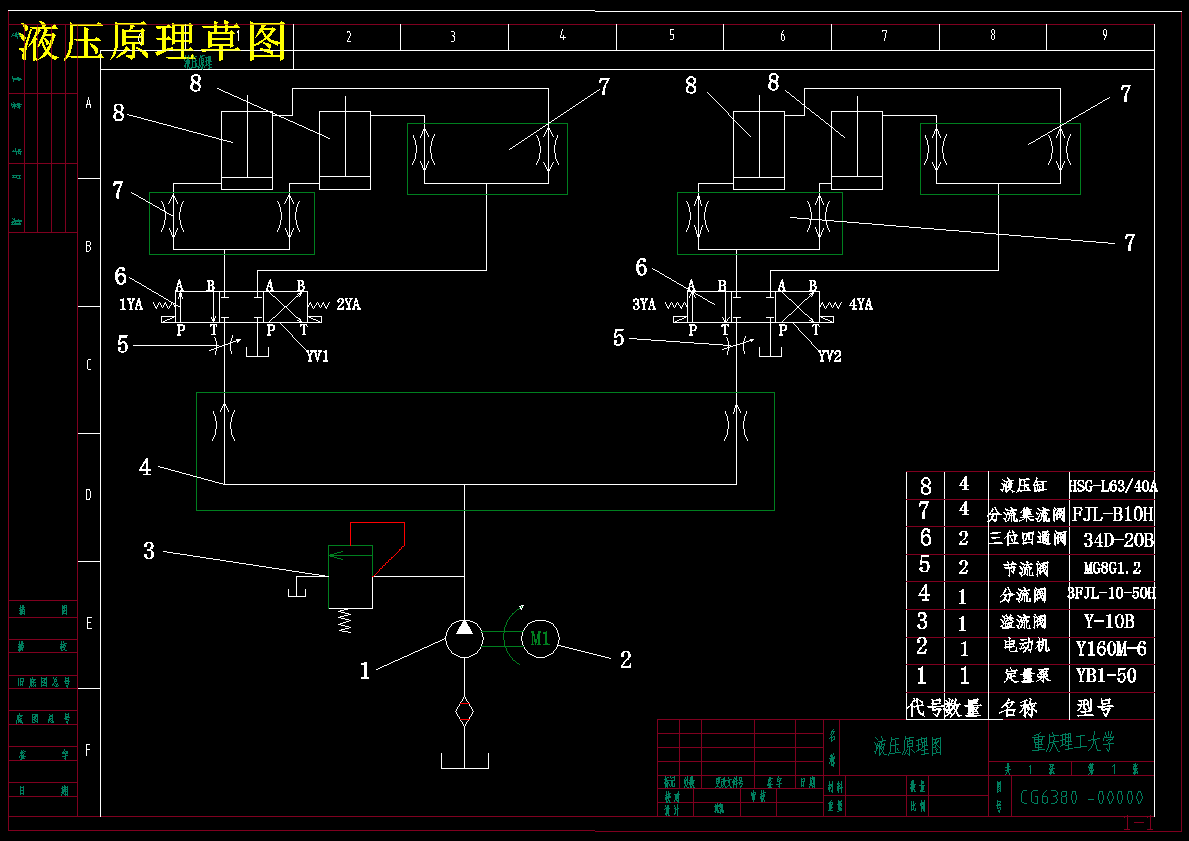The image size is (1189, 841).
Task: Click the green flow divider box above valve YV2
Action: pyautogui.click(x=760, y=223)
